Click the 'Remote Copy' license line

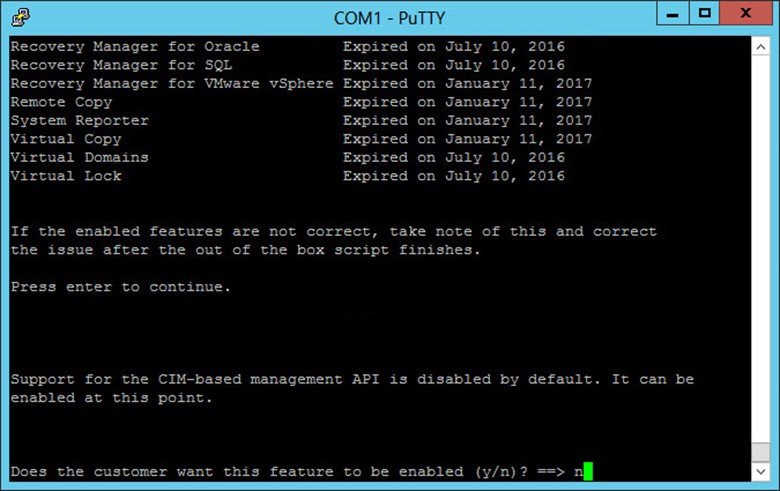pos(301,102)
